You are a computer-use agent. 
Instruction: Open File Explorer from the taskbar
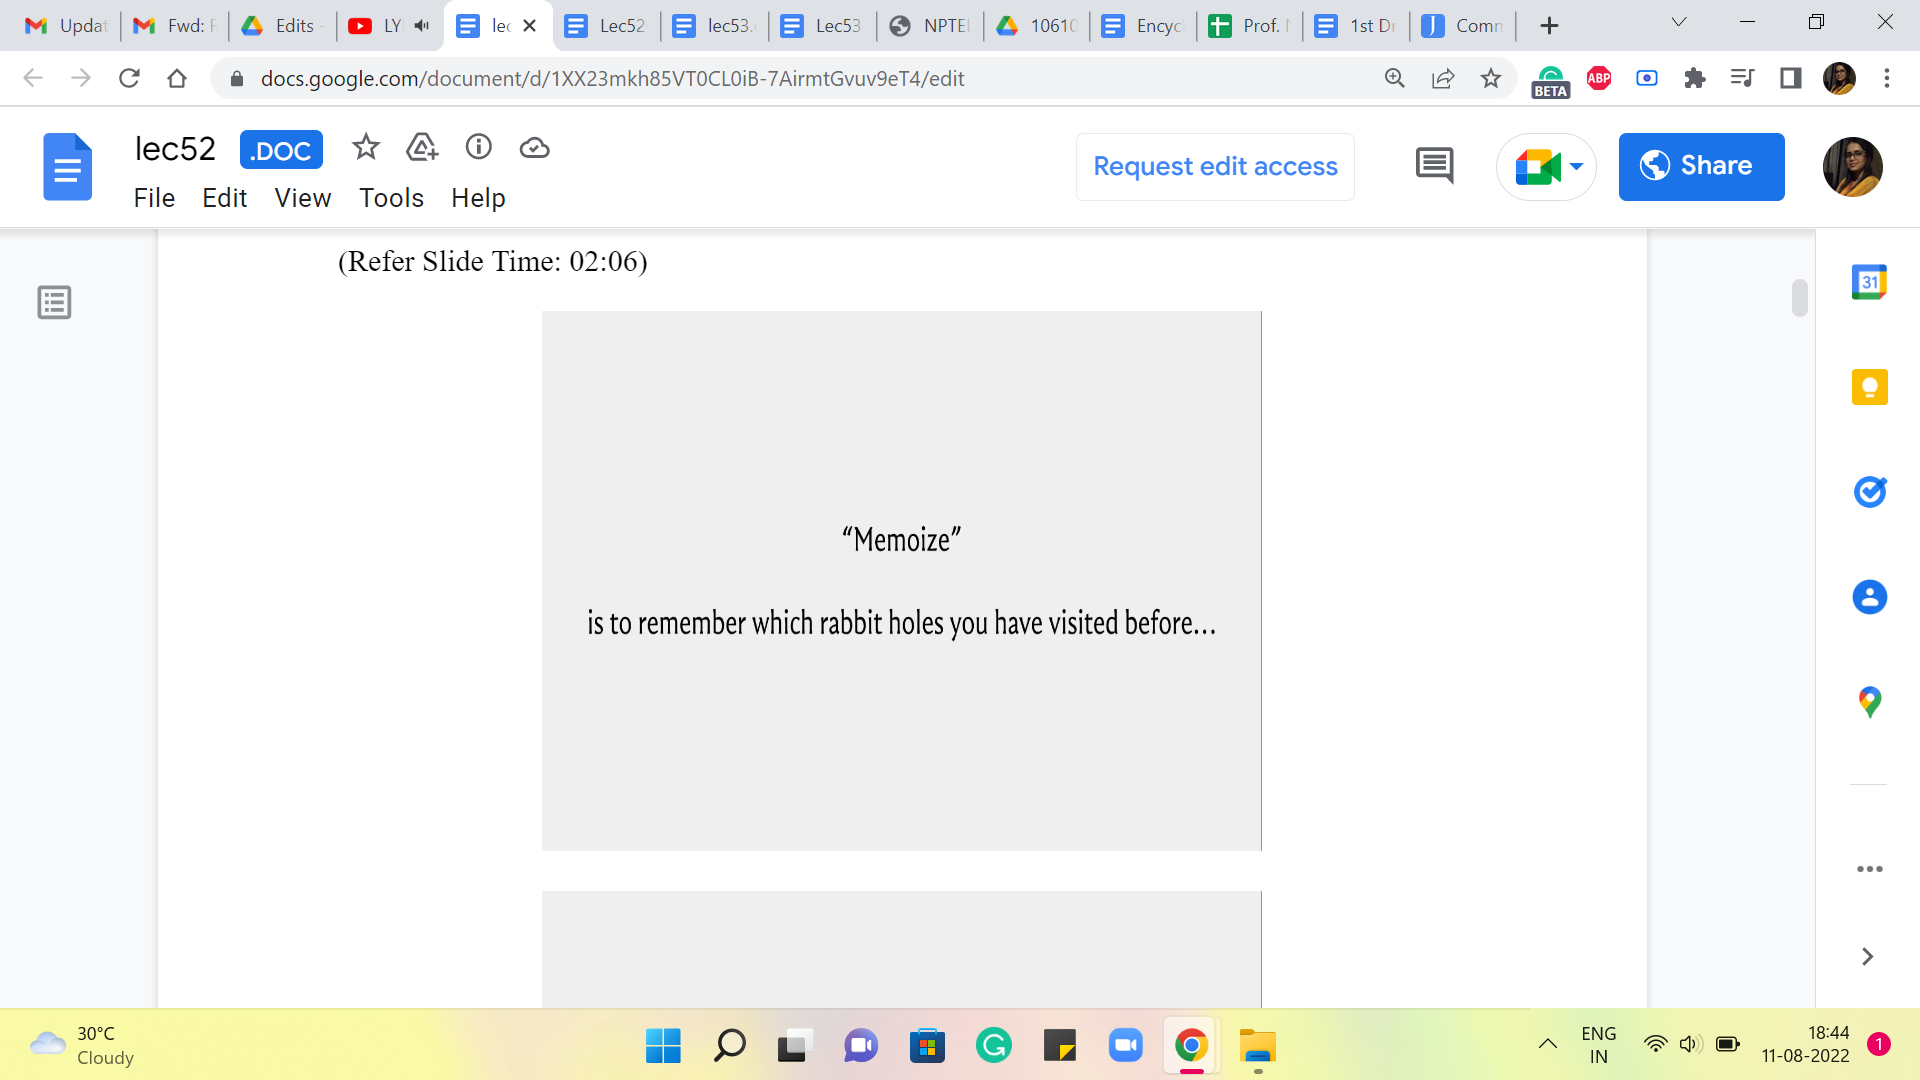click(1258, 1046)
